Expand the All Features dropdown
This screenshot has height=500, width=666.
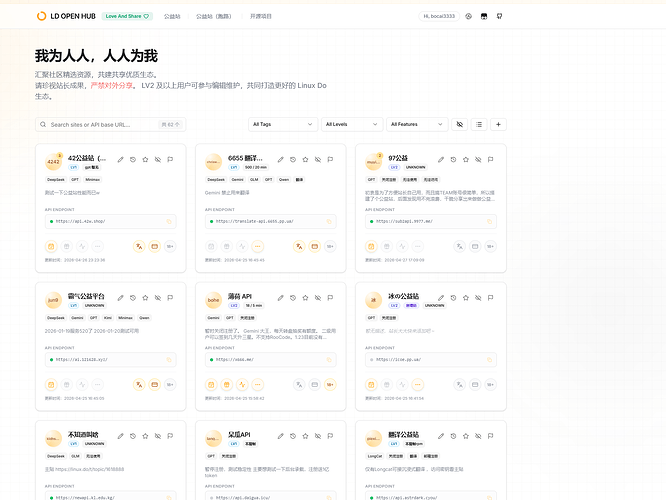coord(417,124)
